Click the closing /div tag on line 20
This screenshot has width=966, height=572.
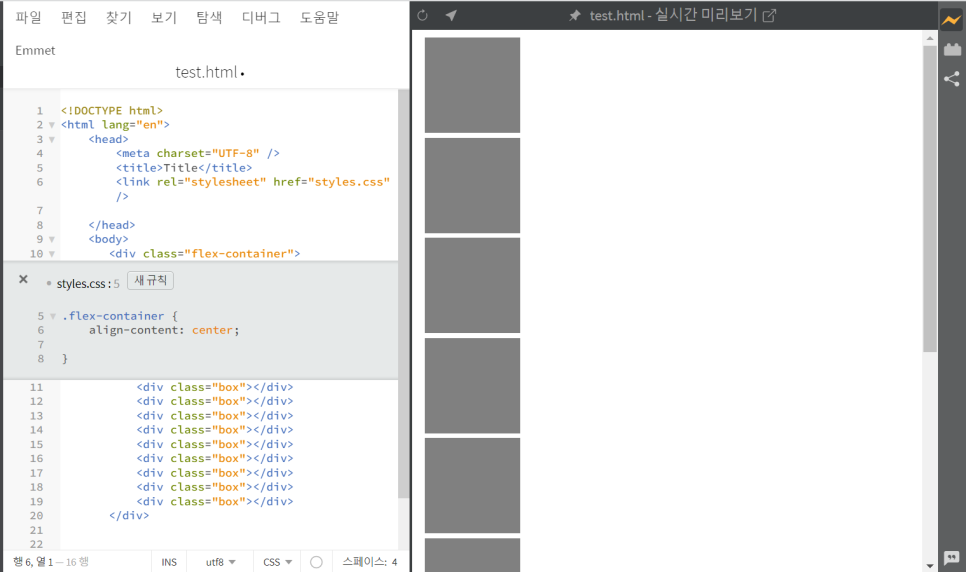tap(129, 515)
